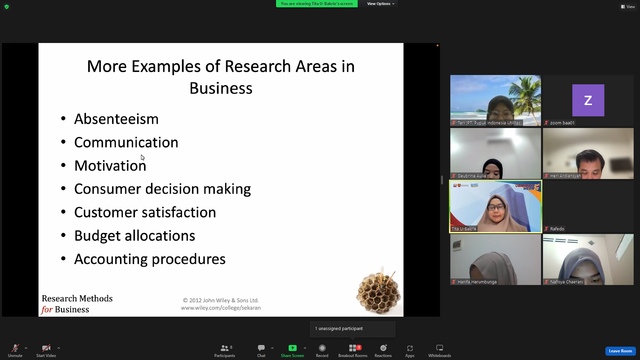Click the green screen-sharing banner

point(317,4)
